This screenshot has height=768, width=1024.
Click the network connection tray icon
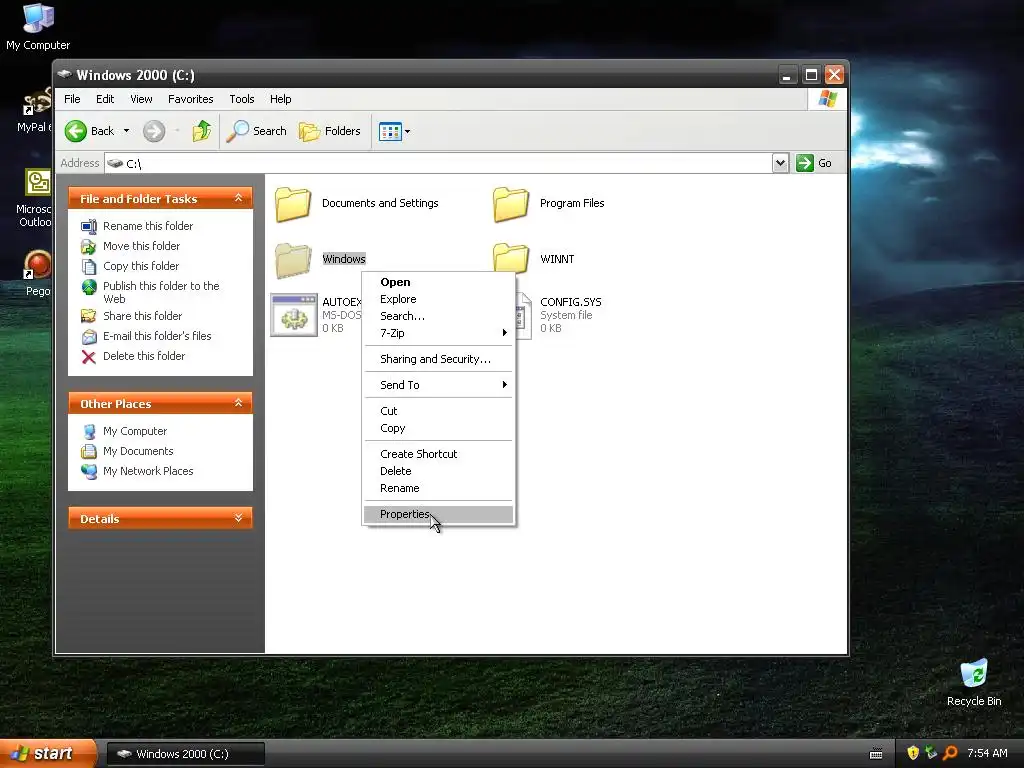pos(931,754)
